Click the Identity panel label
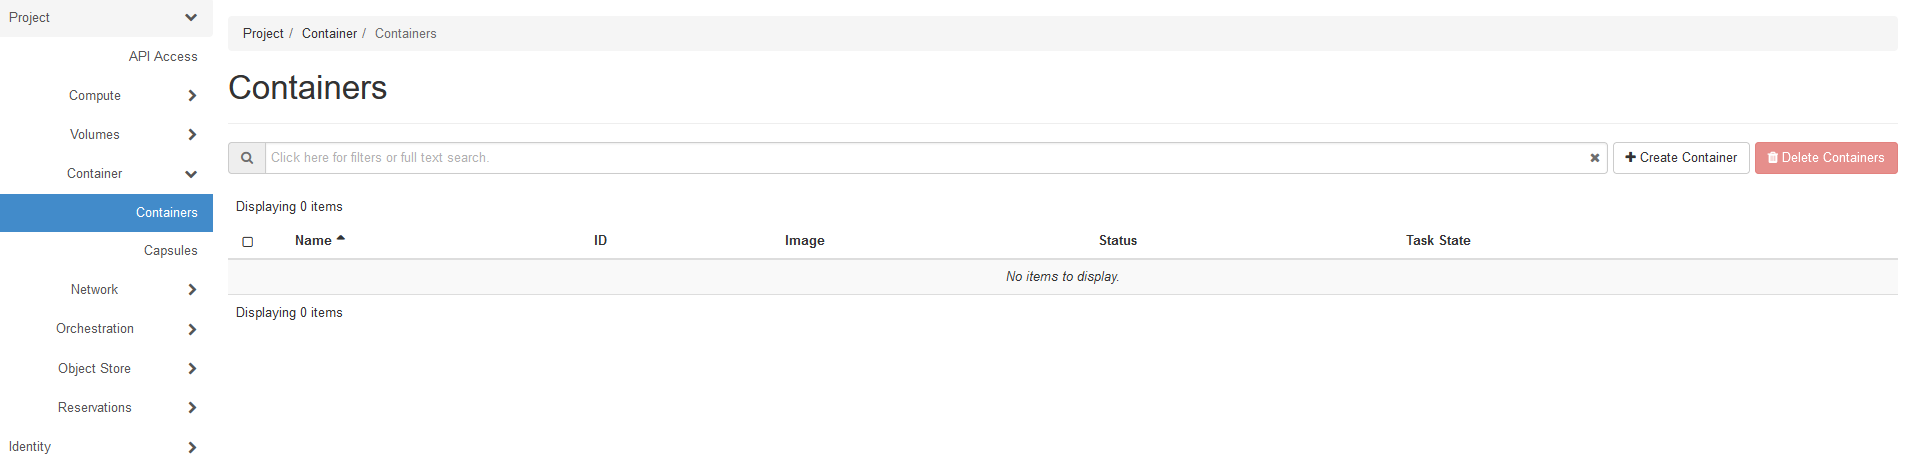This screenshot has width=1906, height=465. coord(30,447)
